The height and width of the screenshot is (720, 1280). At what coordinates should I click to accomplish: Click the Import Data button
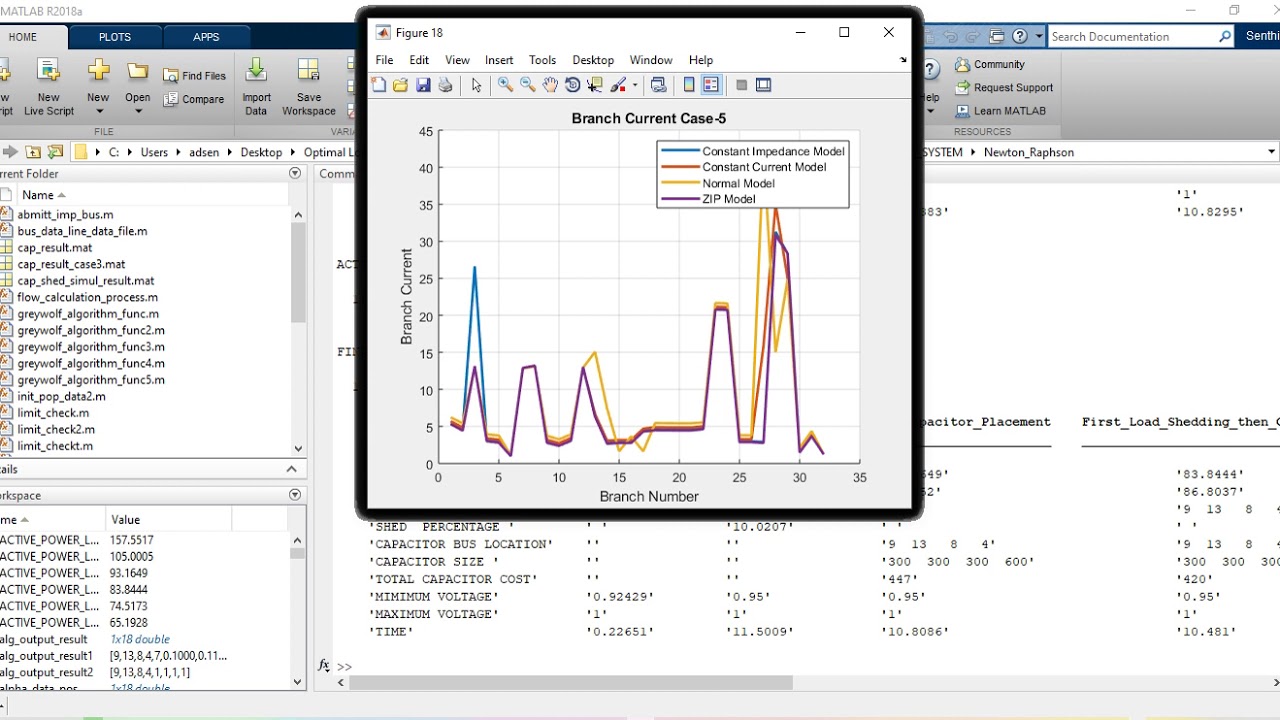[x=256, y=87]
